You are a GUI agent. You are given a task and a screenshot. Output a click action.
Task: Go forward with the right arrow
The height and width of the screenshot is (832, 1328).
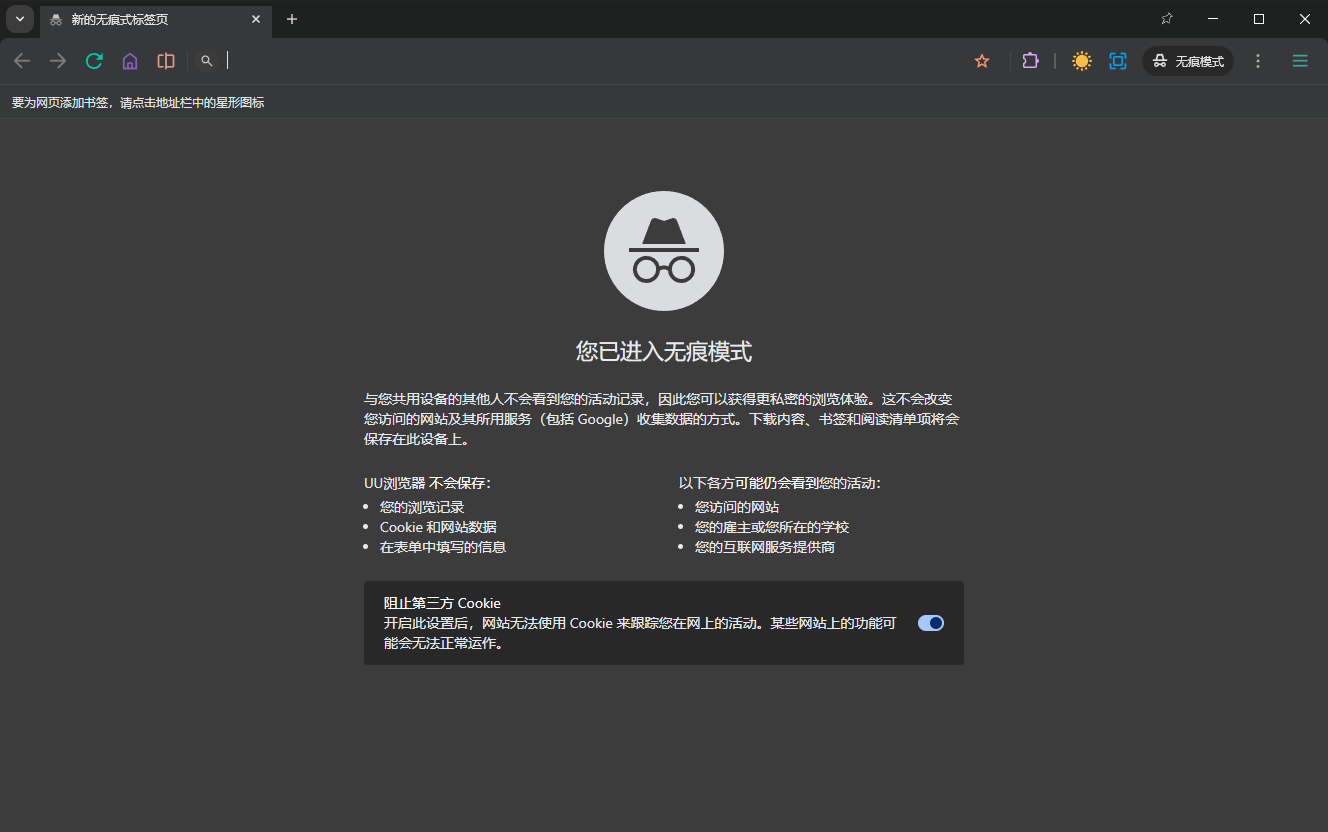(x=58, y=61)
